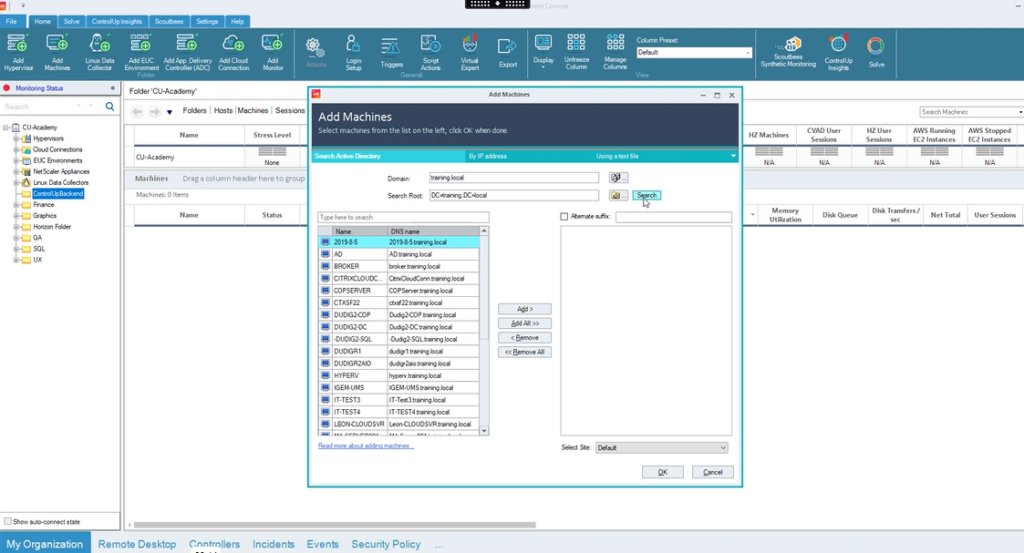Expand the Finance folder node
This screenshot has width=1024, height=553.
coord(16,204)
